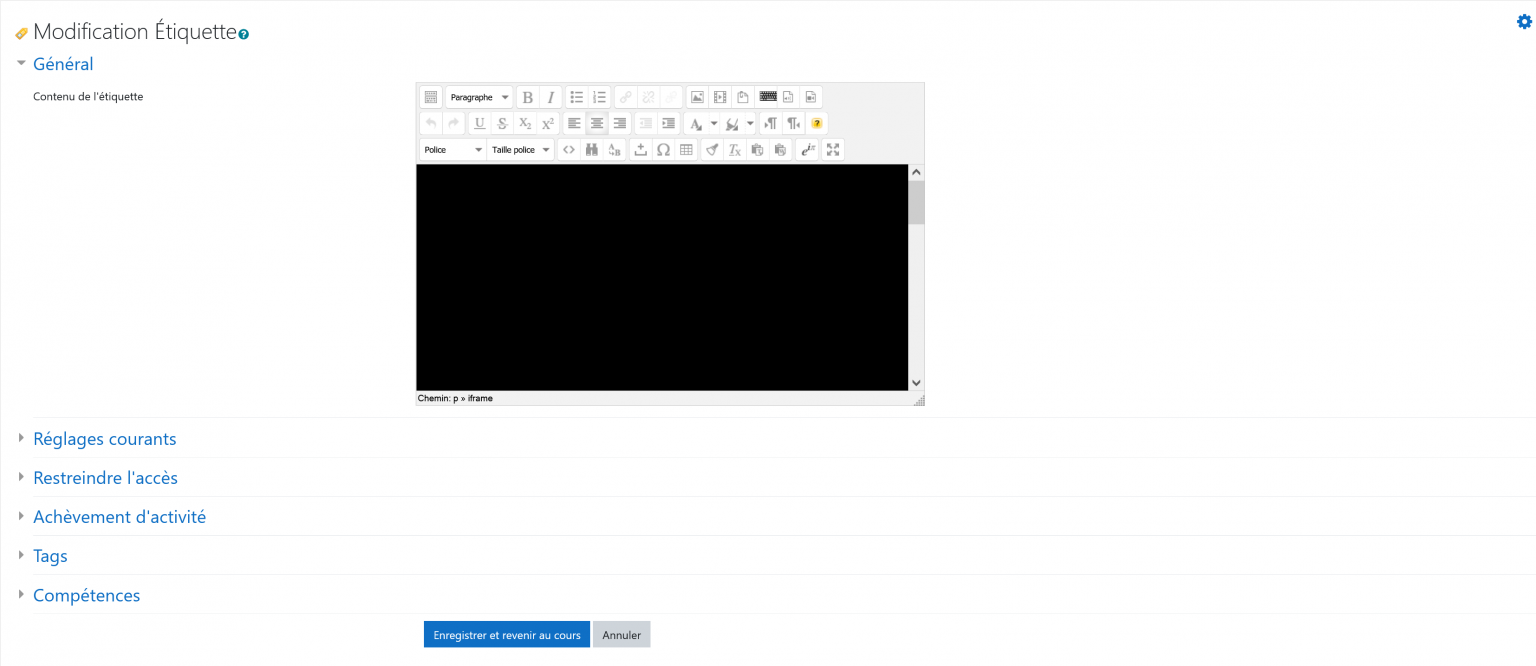Click inside the black editor content area
Screen dimensions: 1536x666
[662, 277]
